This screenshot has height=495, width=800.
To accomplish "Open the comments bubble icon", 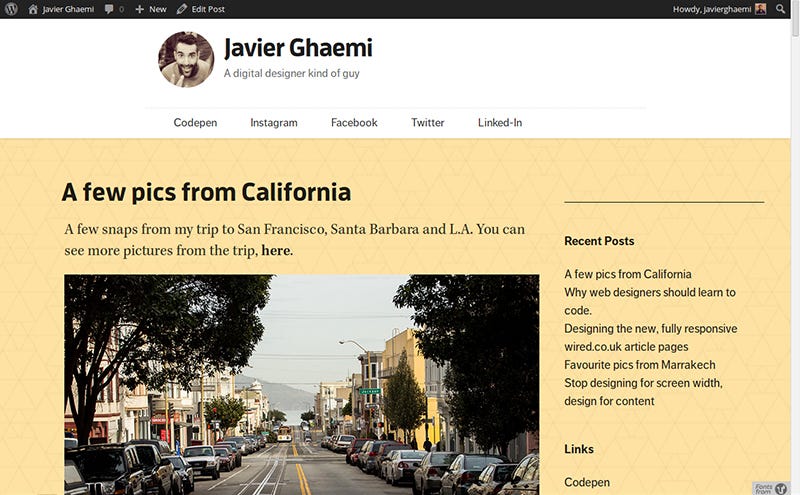I will pos(109,9).
